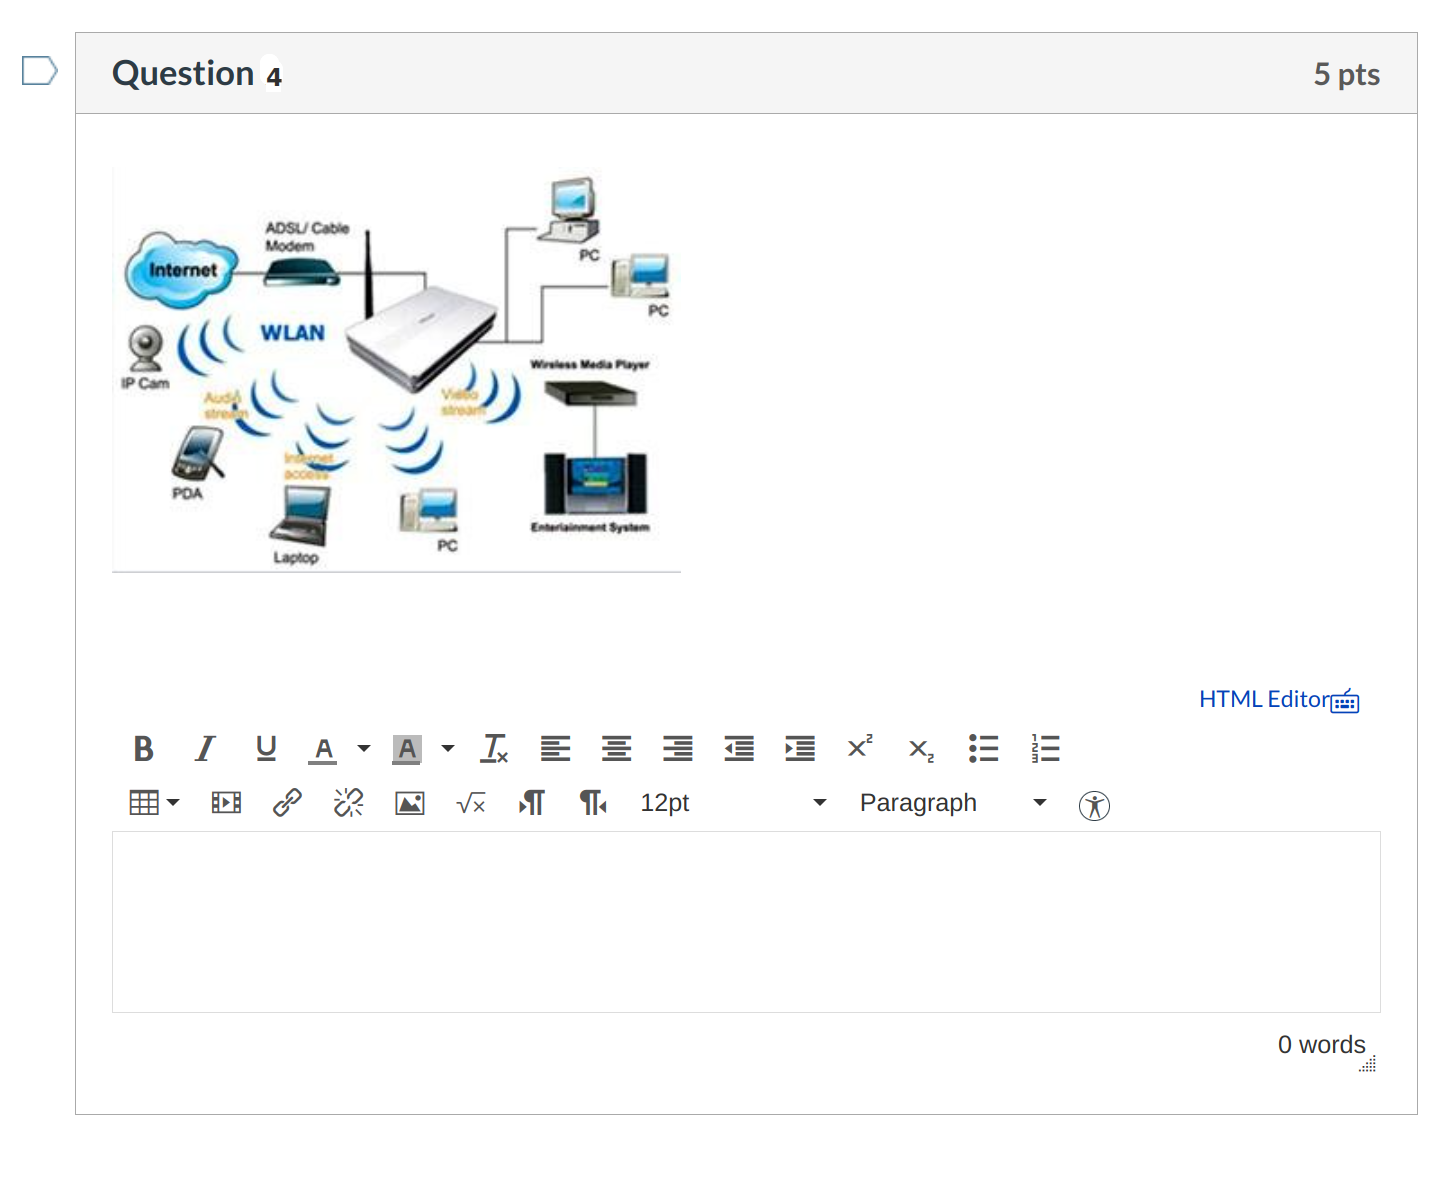Toggle bold formatting in the editor

pyautogui.click(x=144, y=748)
